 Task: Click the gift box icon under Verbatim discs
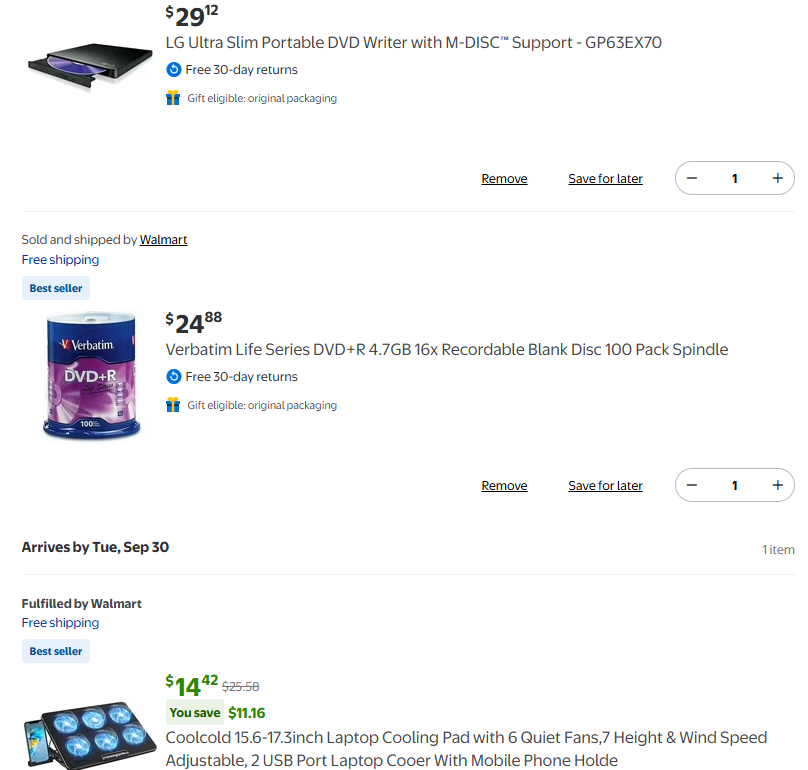pos(173,405)
